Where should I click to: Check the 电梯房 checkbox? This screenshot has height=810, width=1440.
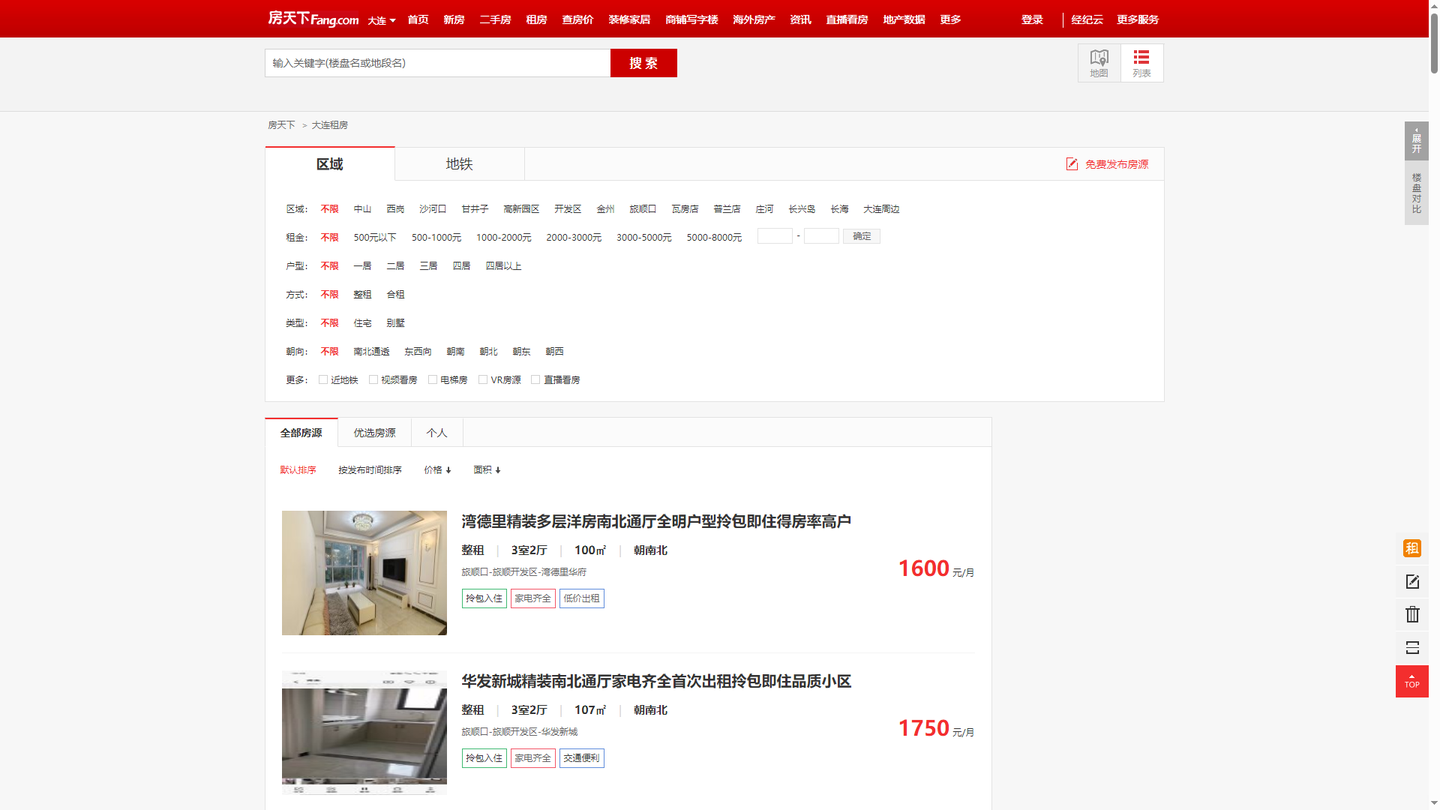click(433, 380)
